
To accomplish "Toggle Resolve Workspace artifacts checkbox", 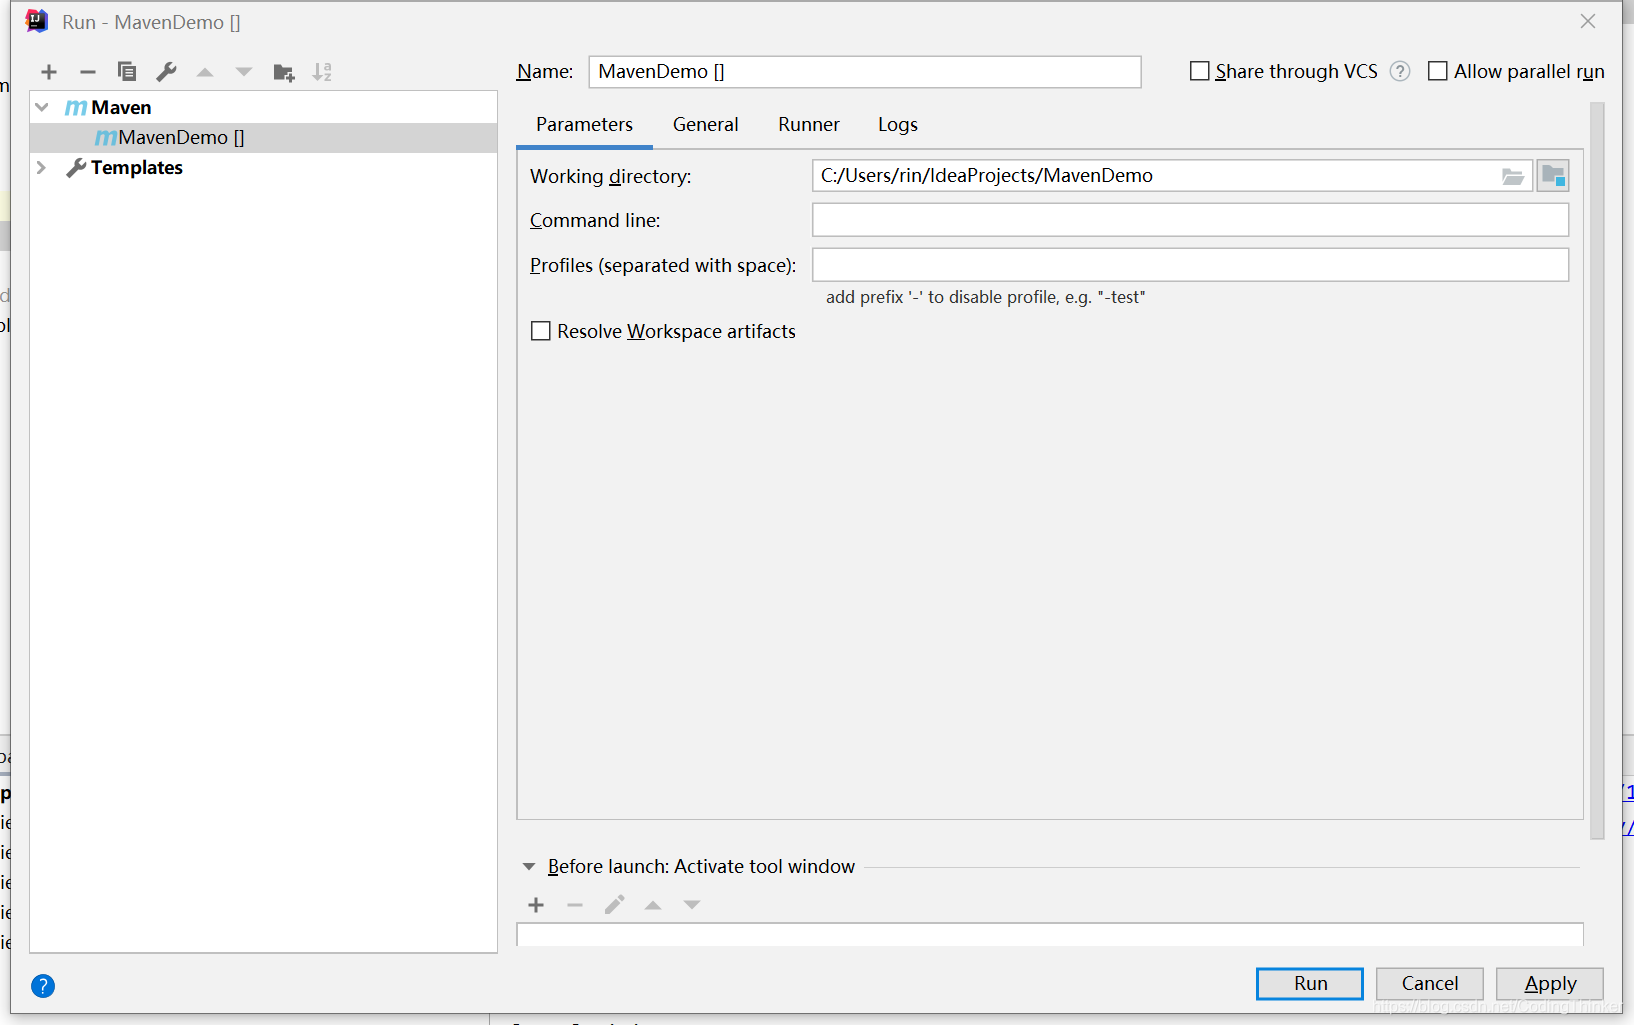I will click(x=541, y=331).
